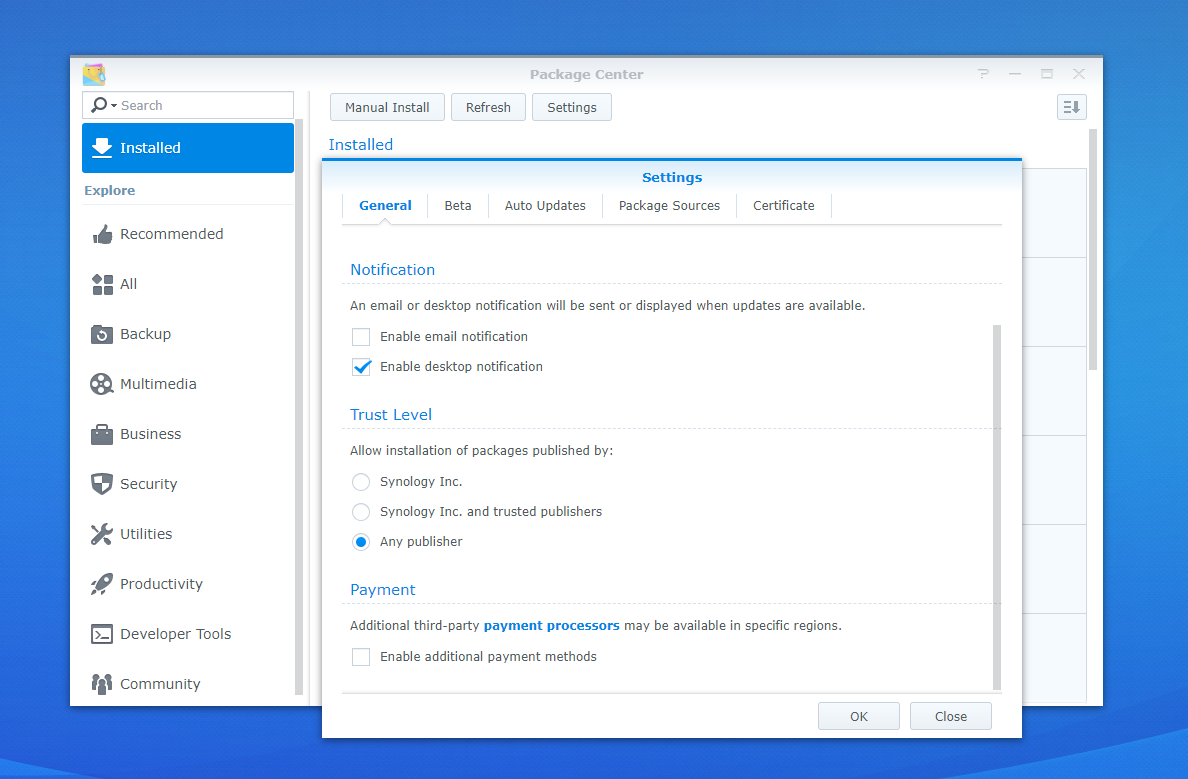Image resolution: width=1188 pixels, height=779 pixels.
Task: Select the Security shield icon
Action: click(102, 484)
